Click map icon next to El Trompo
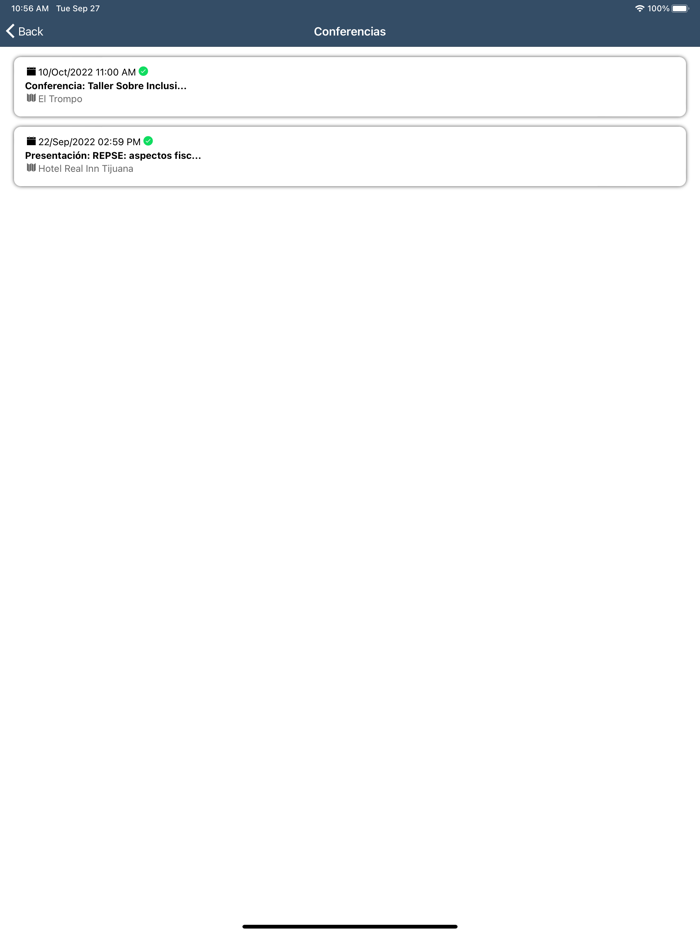The height and width of the screenshot is (934, 700). [x=31, y=98]
